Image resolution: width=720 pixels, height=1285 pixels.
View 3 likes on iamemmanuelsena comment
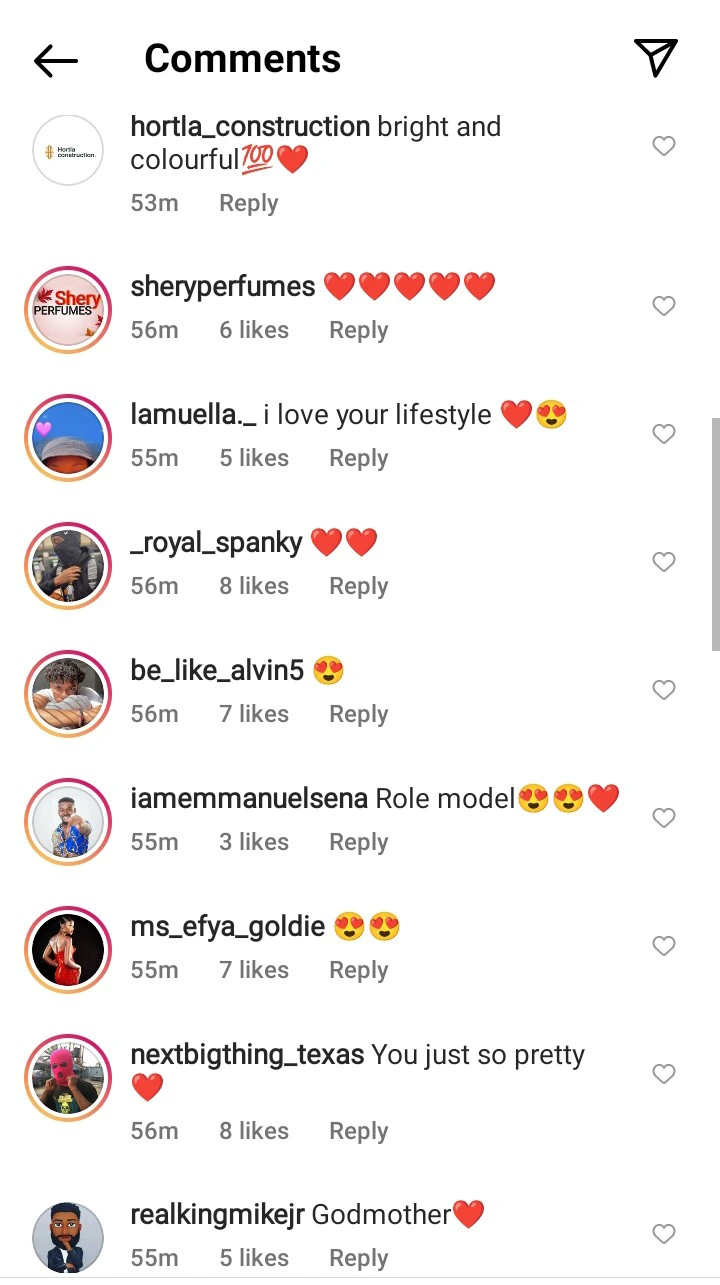point(254,842)
